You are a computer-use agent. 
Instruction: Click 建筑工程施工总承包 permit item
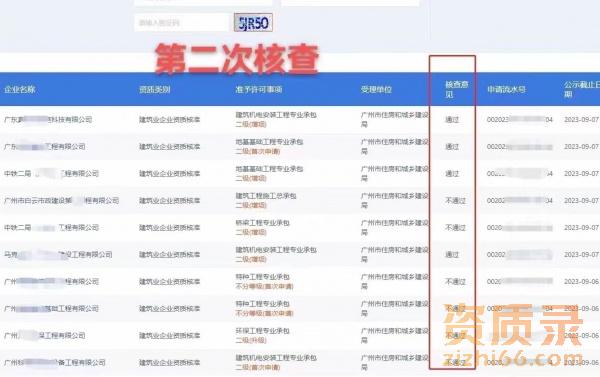click(266, 196)
